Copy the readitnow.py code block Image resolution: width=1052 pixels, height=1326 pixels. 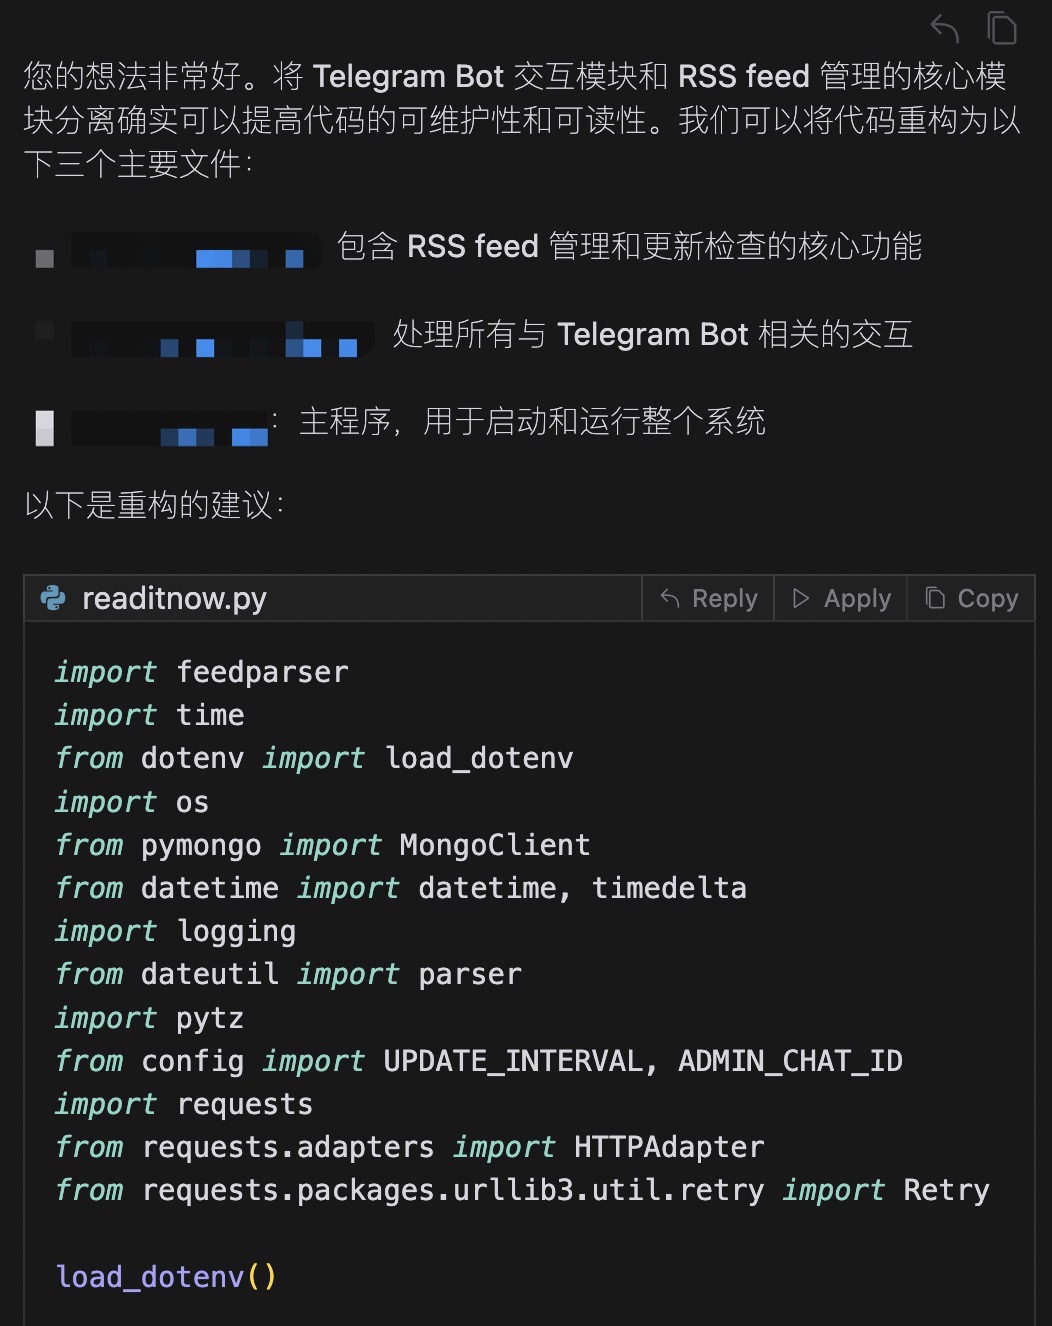[x=971, y=598]
